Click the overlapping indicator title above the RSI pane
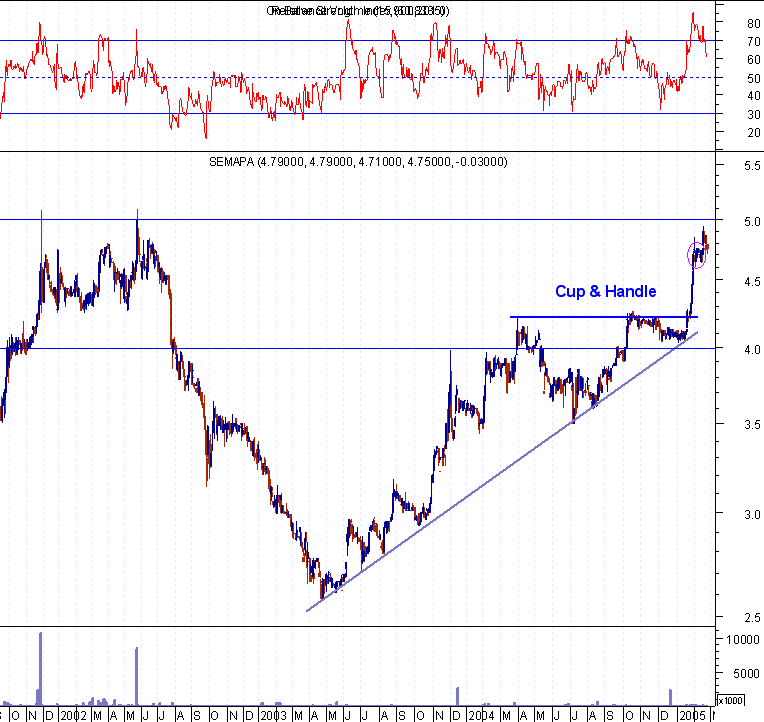Image resolution: width=764 pixels, height=722 pixels. 358,11
